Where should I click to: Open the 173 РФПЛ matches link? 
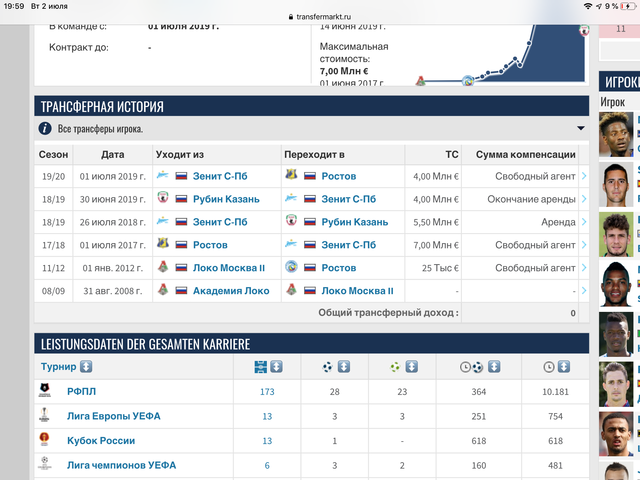(267, 391)
